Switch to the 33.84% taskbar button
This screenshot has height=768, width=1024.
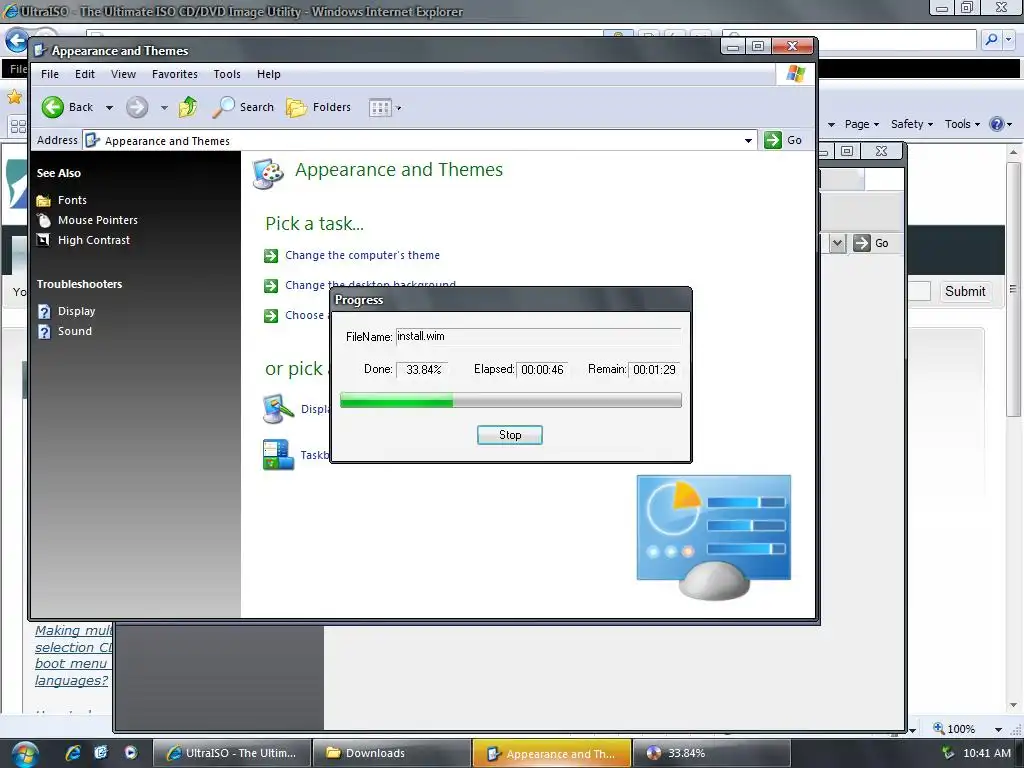coord(711,753)
